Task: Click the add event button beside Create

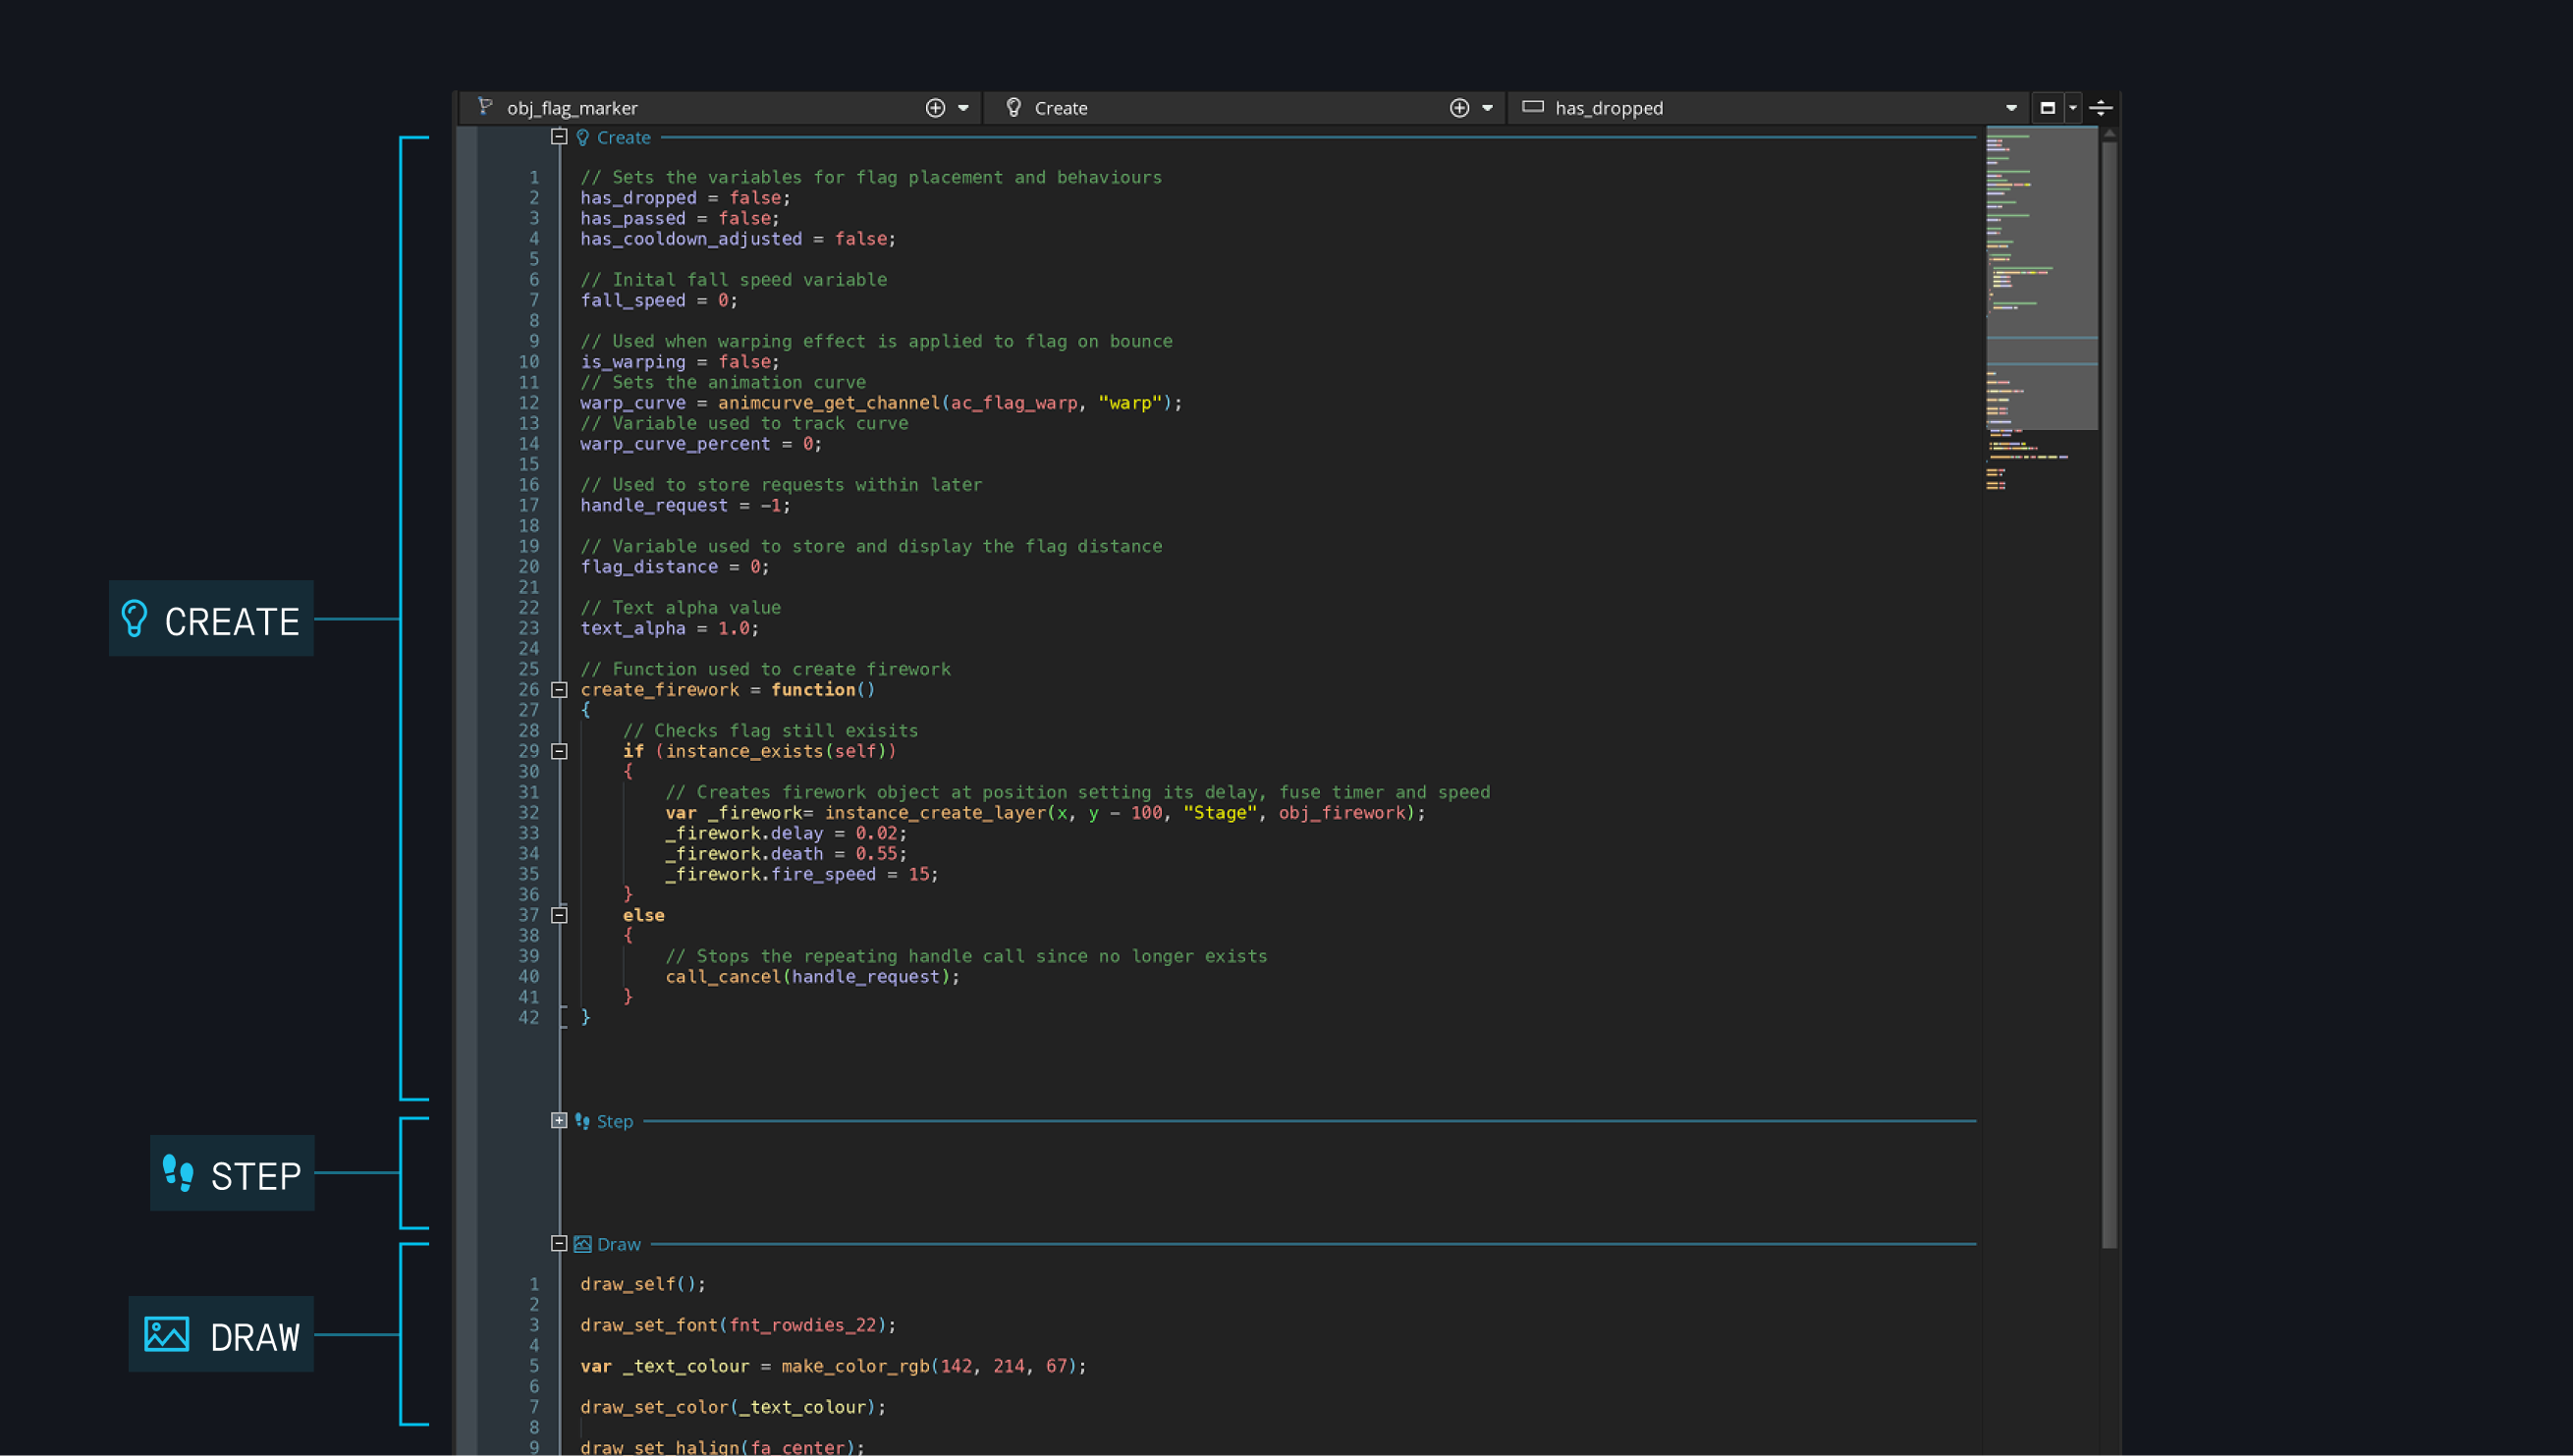Action: [1459, 108]
